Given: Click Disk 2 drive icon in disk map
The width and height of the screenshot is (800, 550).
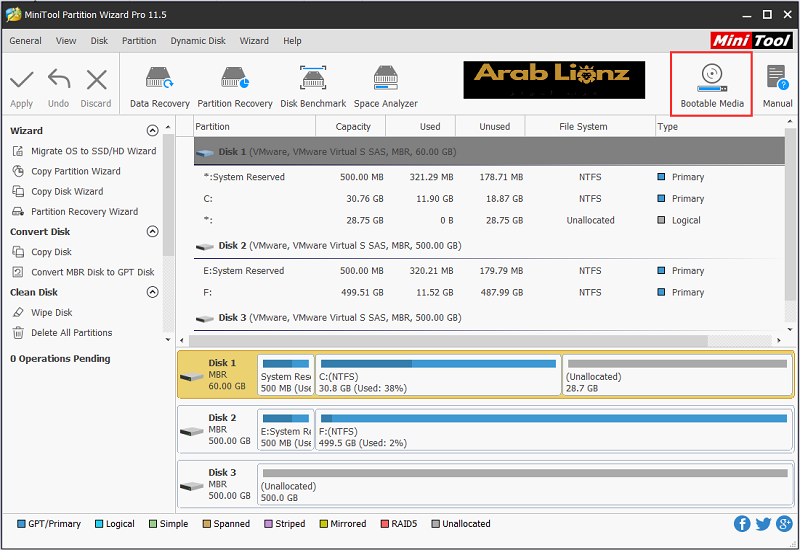Looking at the screenshot, I should pos(192,432).
